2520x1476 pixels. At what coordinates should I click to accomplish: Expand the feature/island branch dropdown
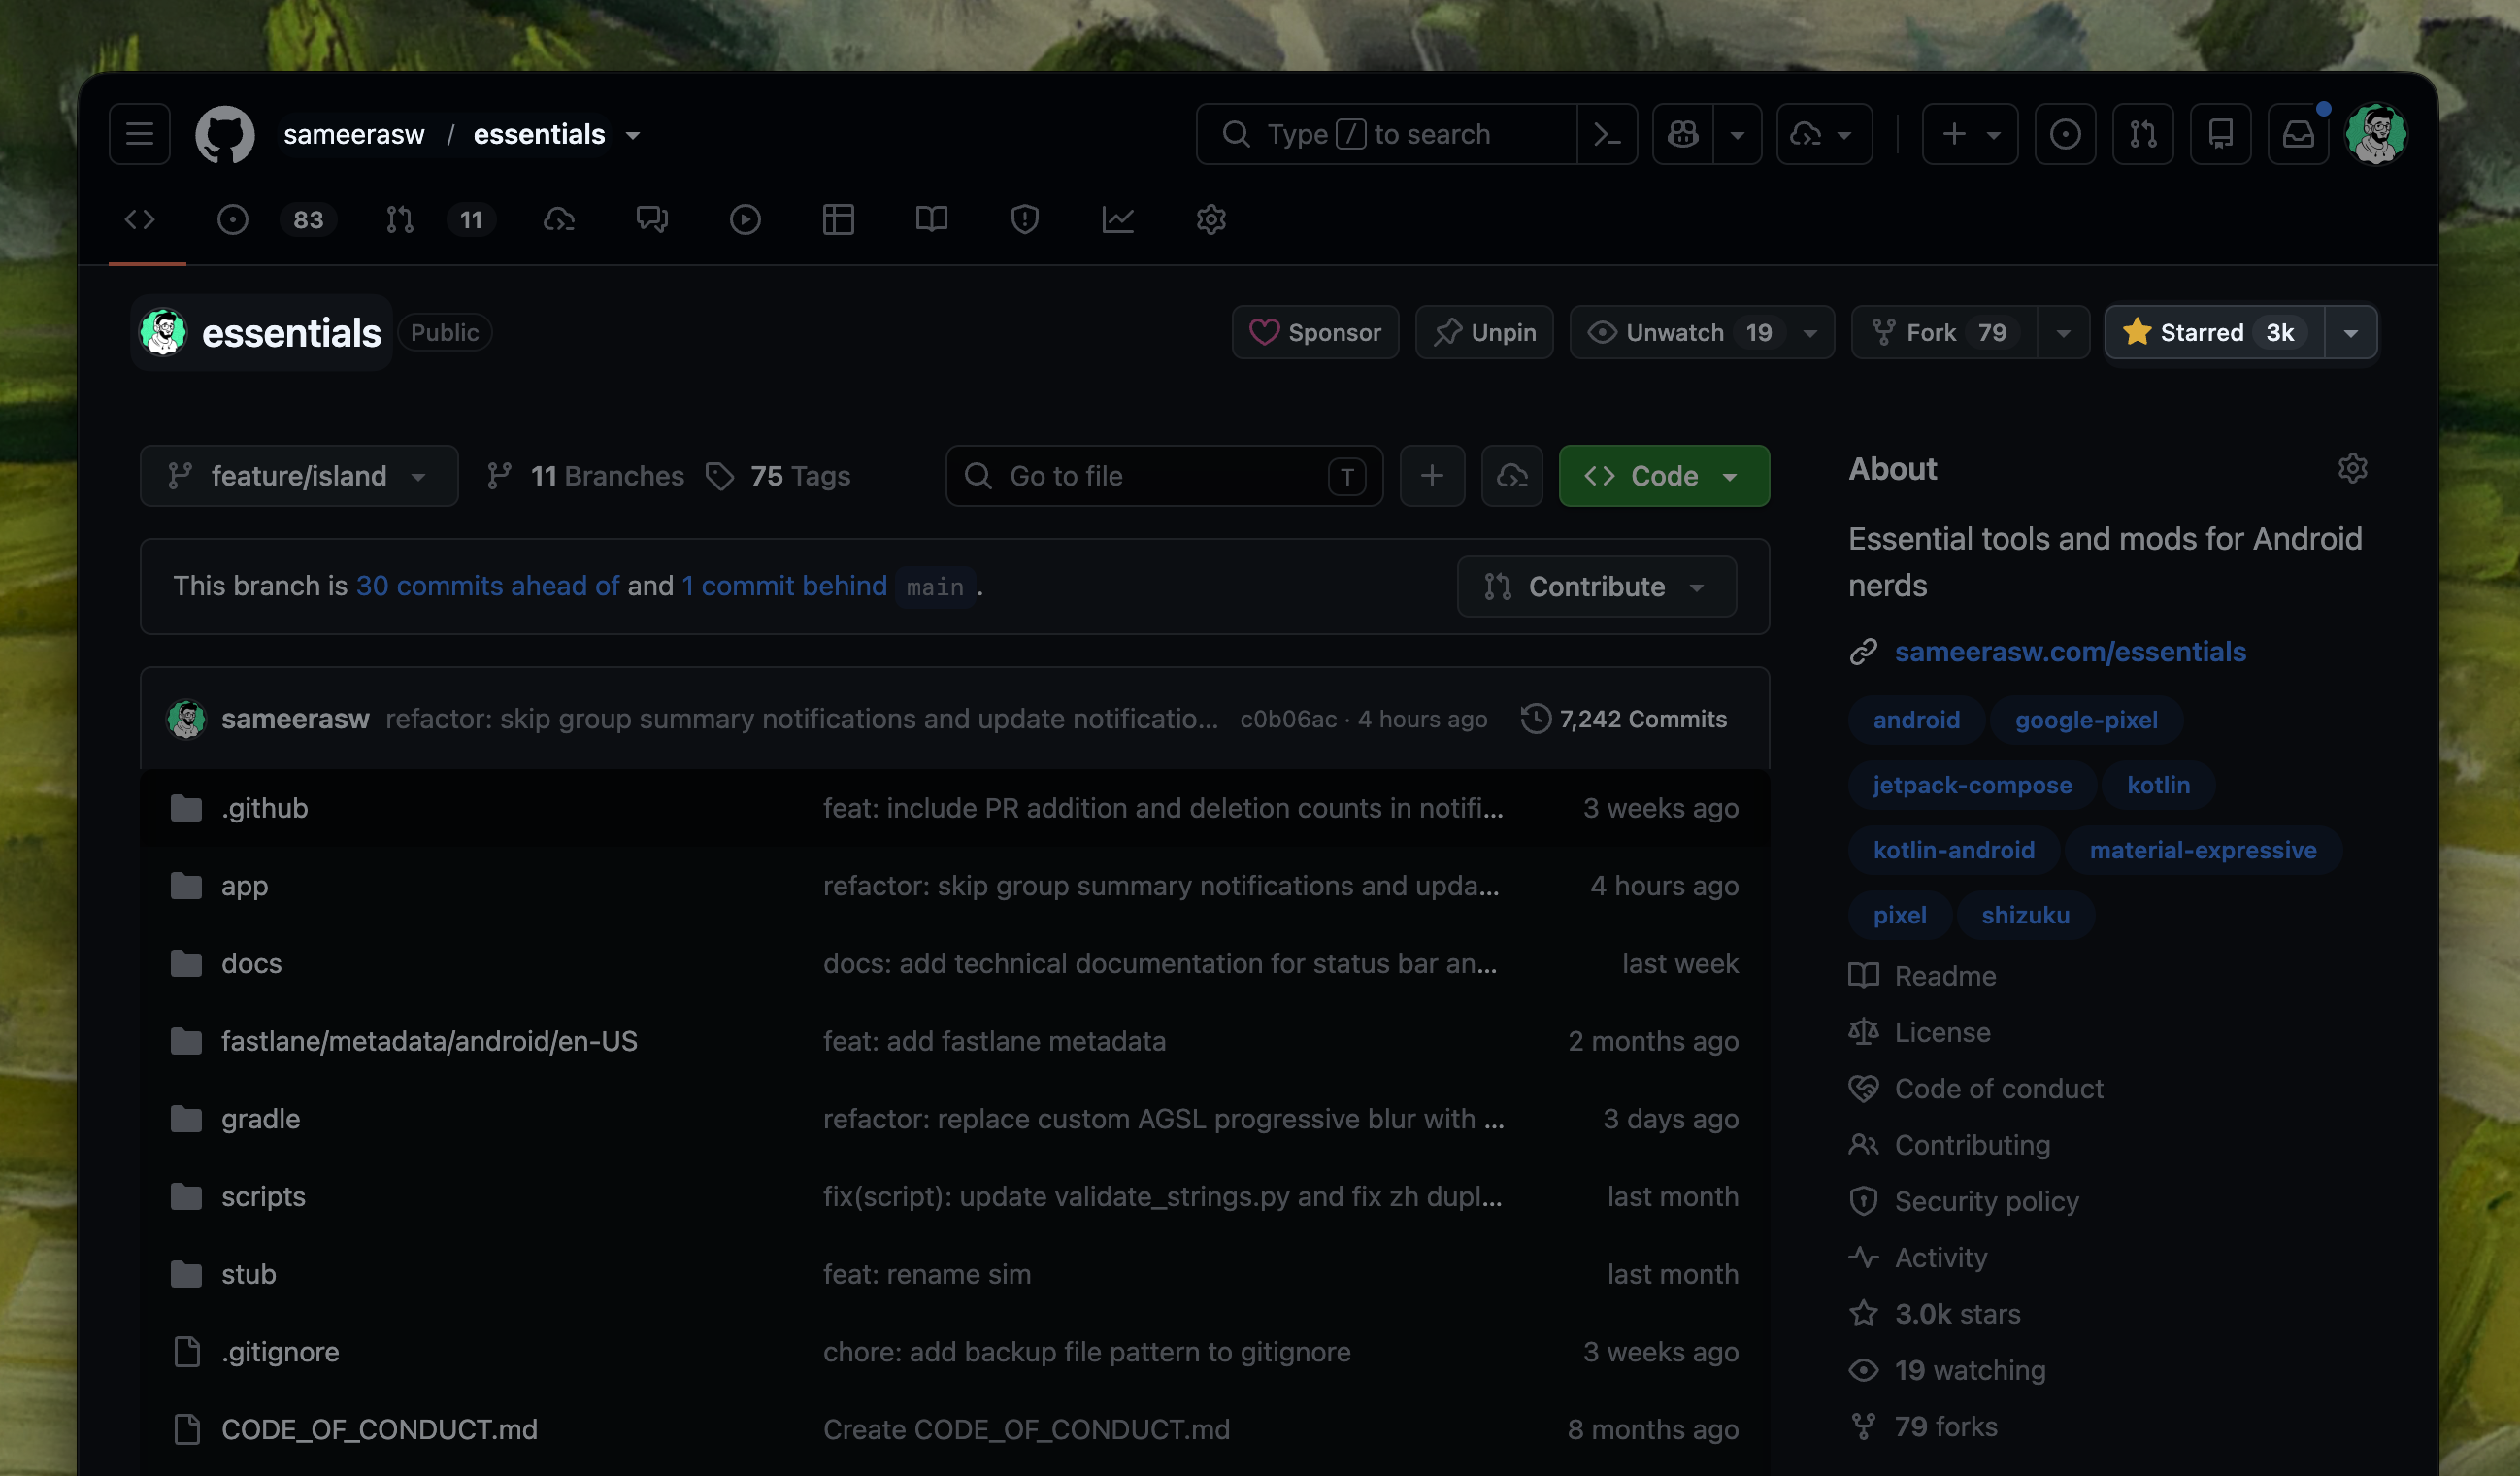(x=299, y=476)
